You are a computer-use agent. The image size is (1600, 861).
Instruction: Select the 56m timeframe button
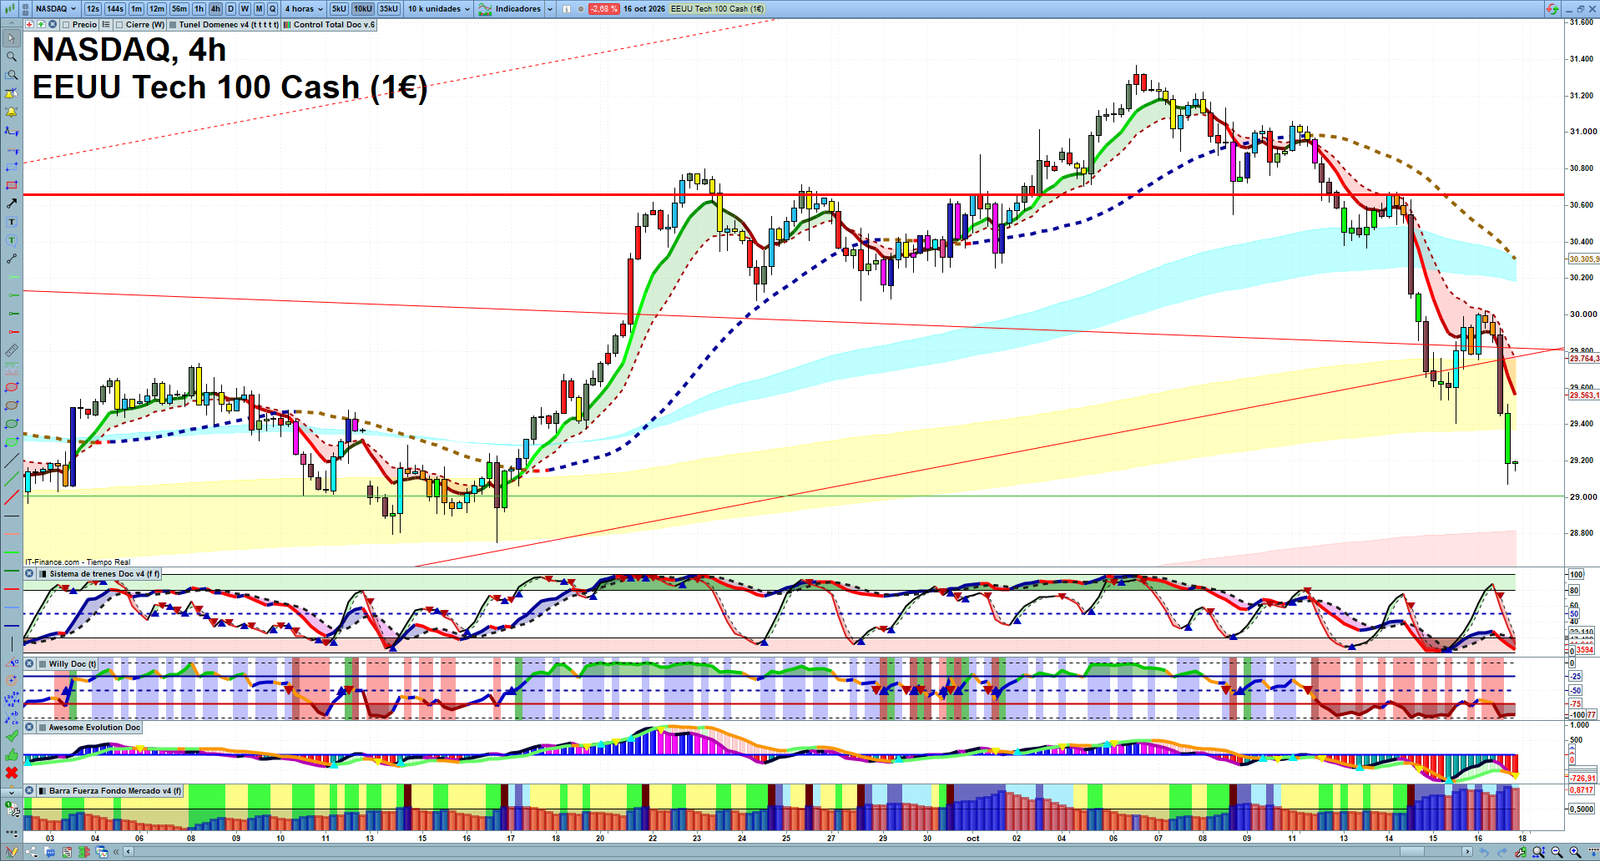click(179, 9)
